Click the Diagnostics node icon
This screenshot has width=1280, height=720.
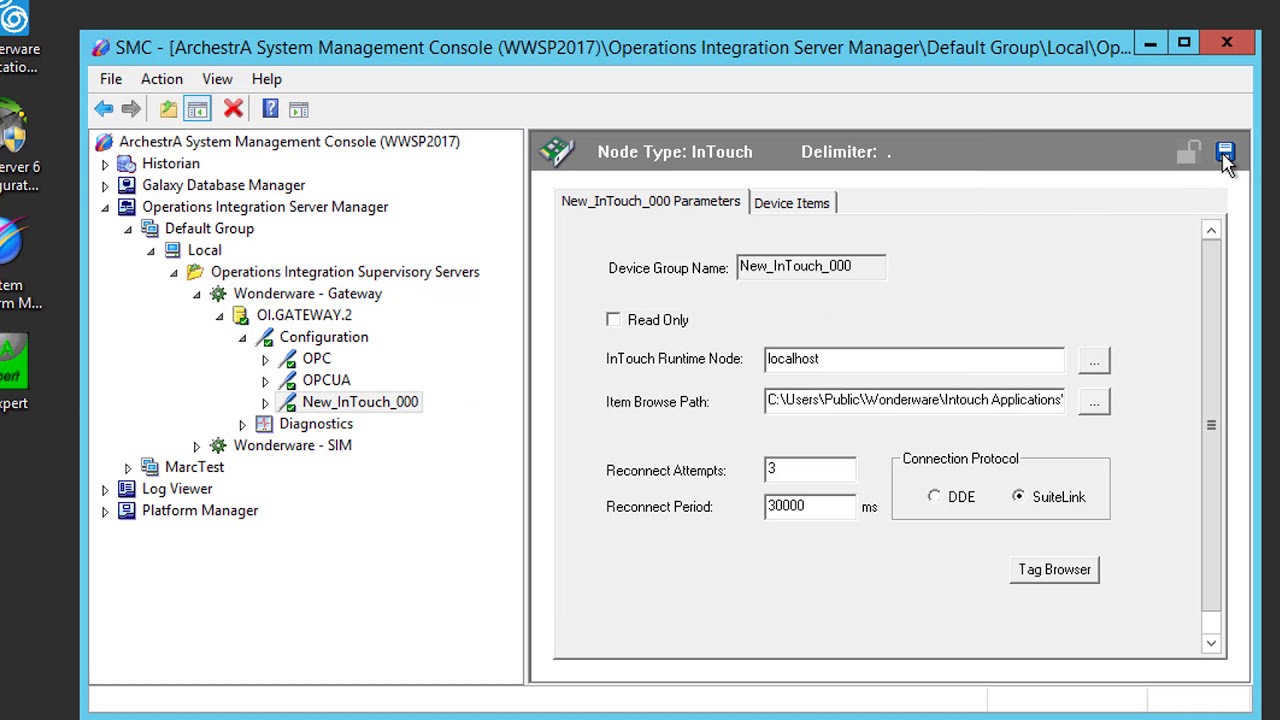click(264, 424)
